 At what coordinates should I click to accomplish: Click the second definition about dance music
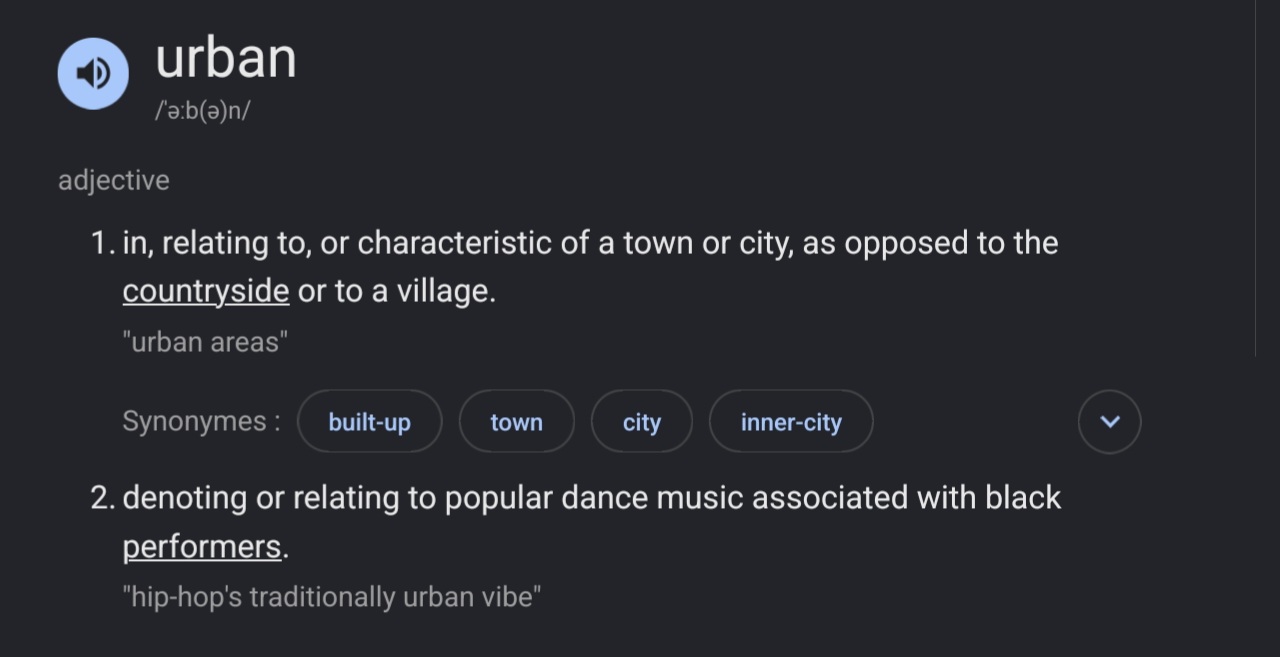point(591,498)
